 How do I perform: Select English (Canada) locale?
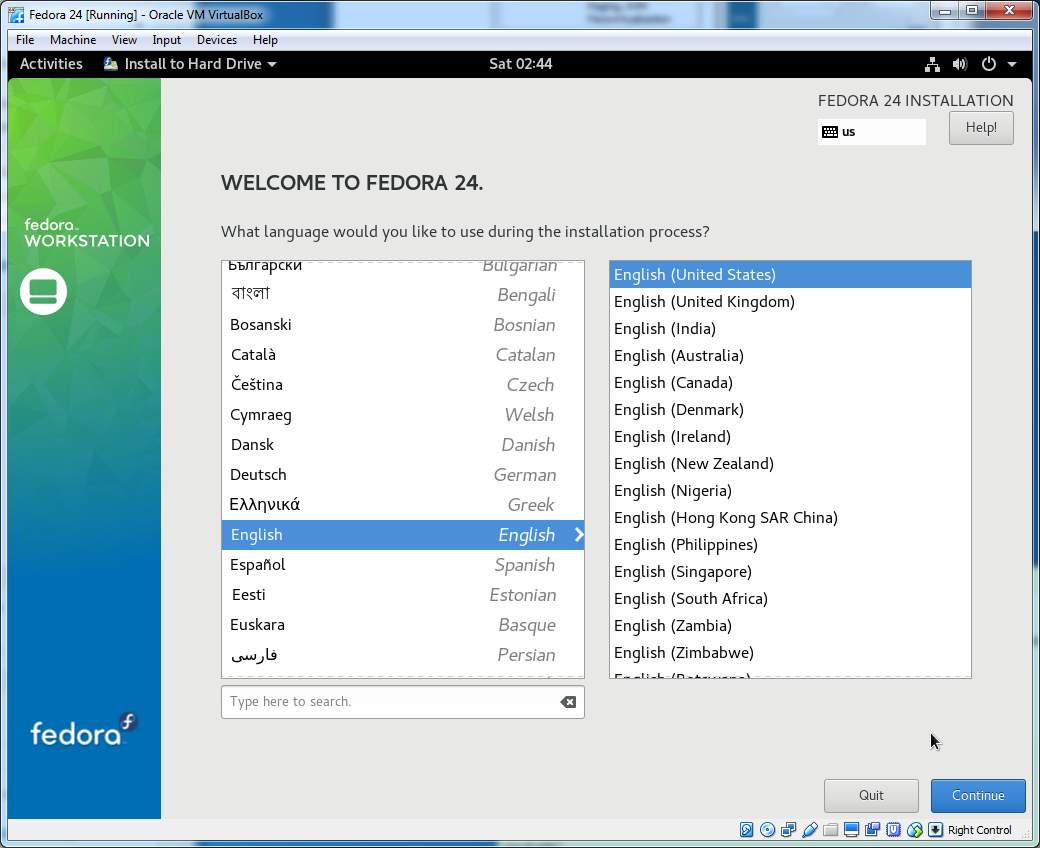tap(790, 383)
